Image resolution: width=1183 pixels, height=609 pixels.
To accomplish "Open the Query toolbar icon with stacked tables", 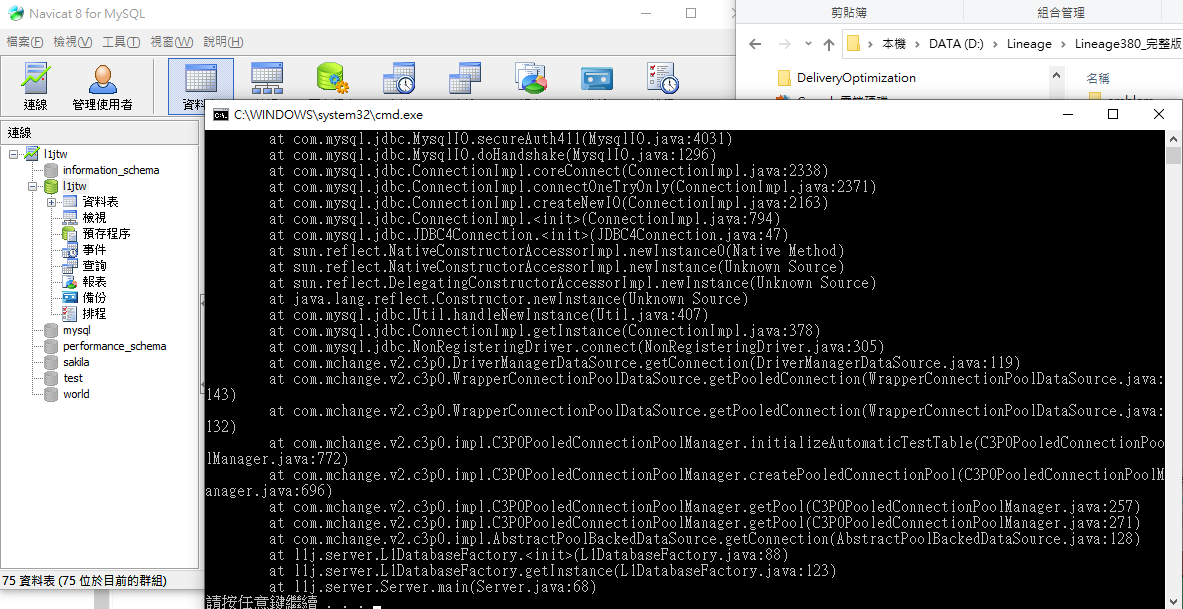I will [x=465, y=78].
